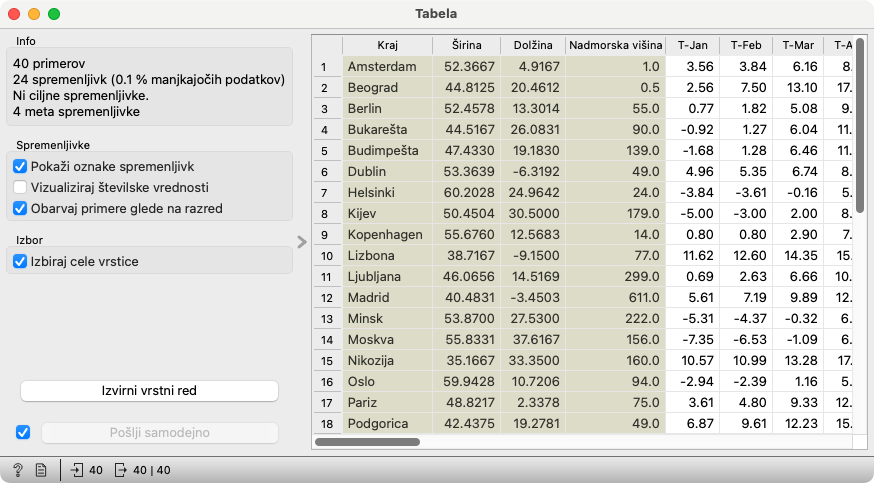Viewport: 874px width, 483px height.
Task: Select all rows via the table corner cell
Action: pyautogui.click(x=326, y=45)
